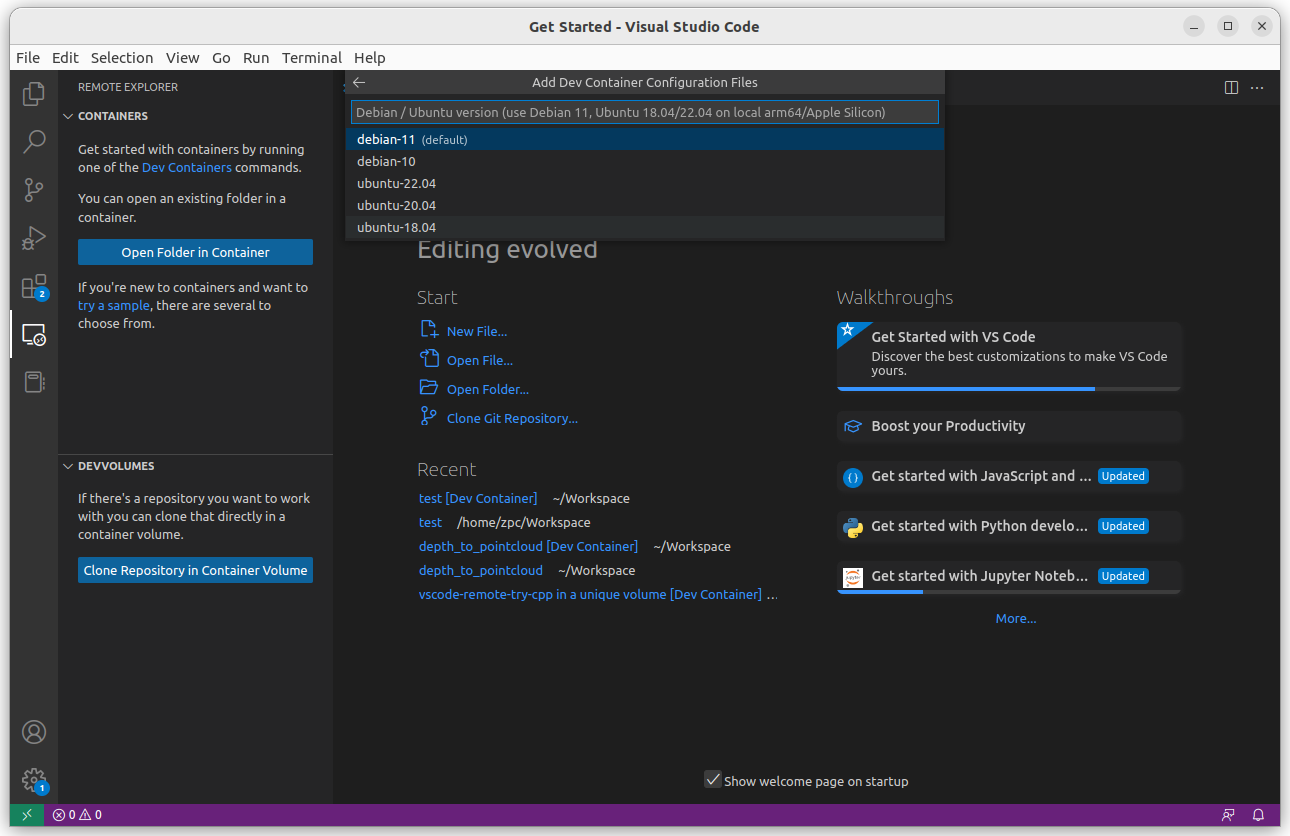Click the green remote window indicator

click(27, 815)
